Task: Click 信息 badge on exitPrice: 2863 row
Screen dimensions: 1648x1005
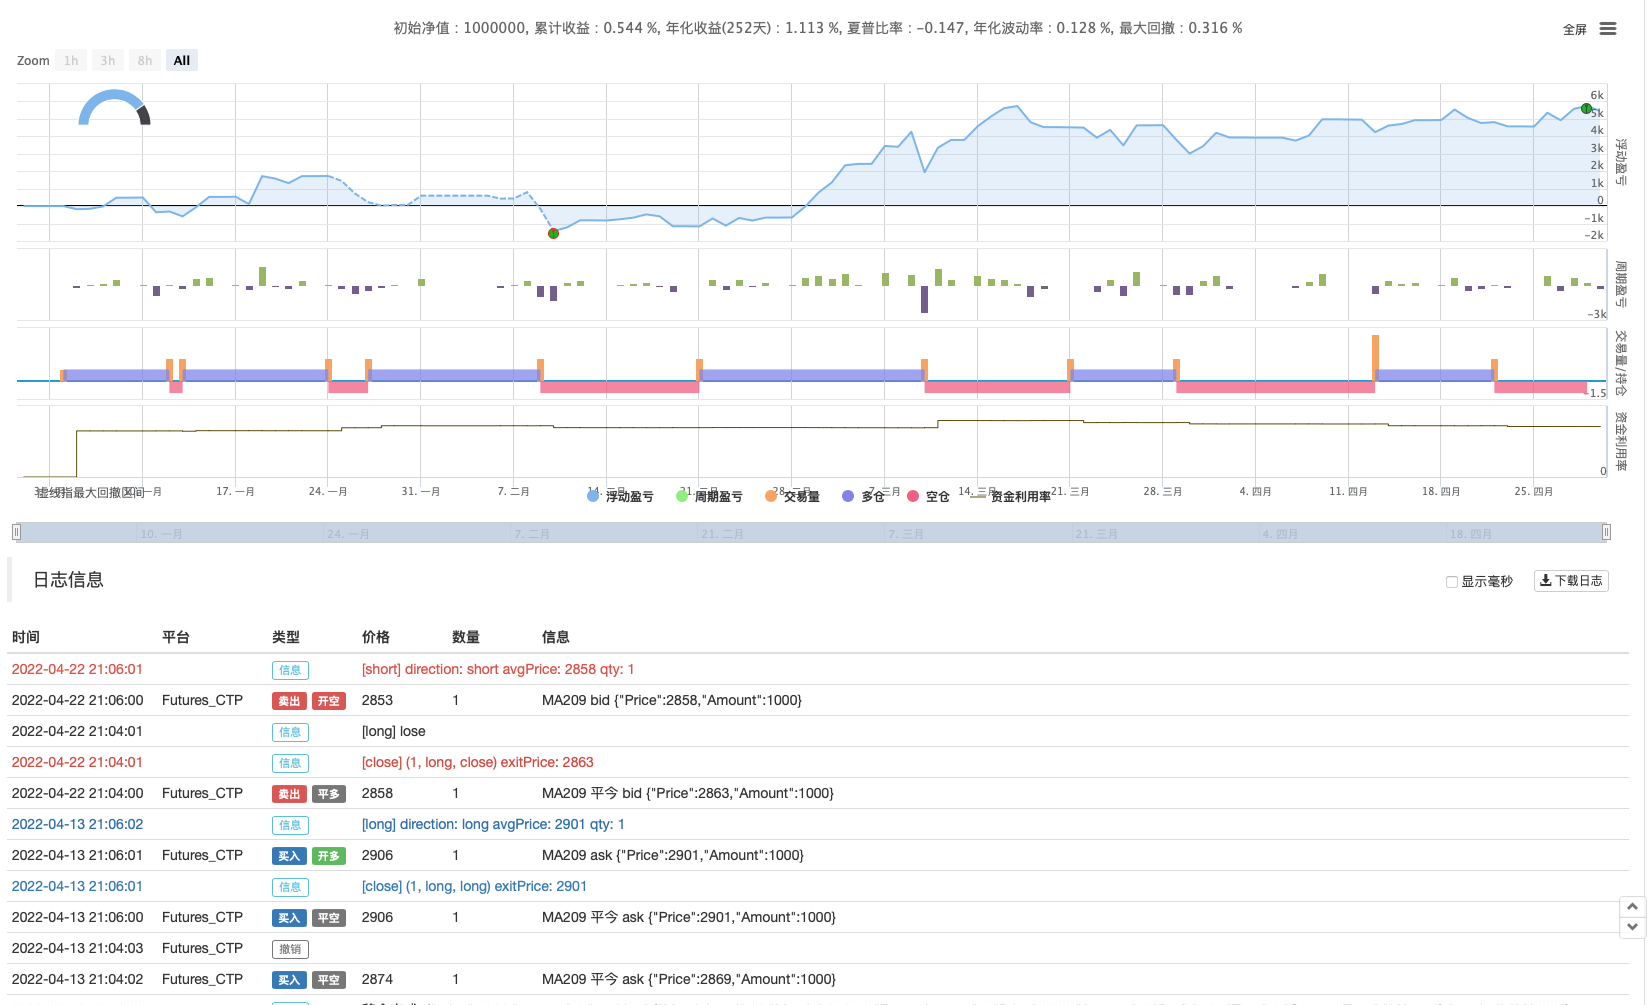Action: 290,763
